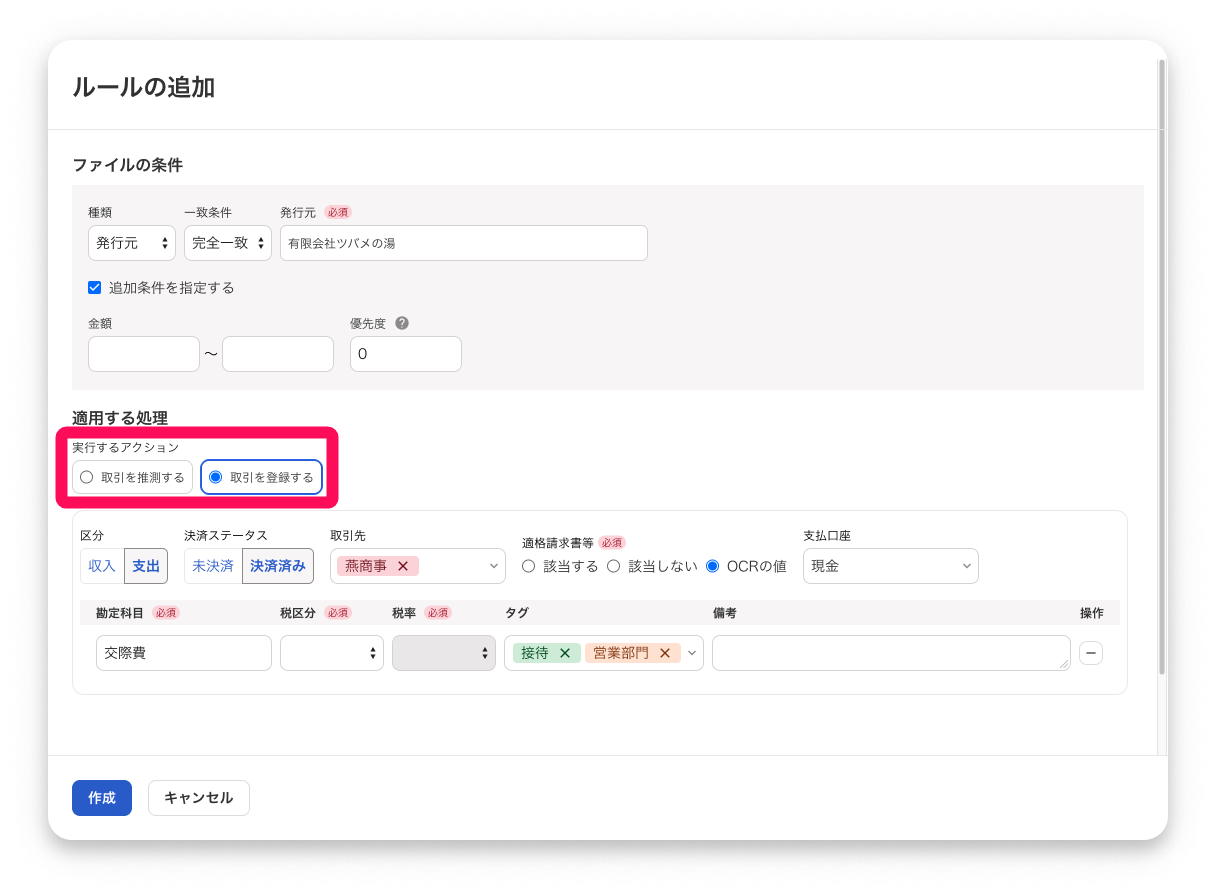This screenshot has width=1216, height=896.
Task: Click the キャンセル button
Action: pyautogui.click(x=199, y=798)
